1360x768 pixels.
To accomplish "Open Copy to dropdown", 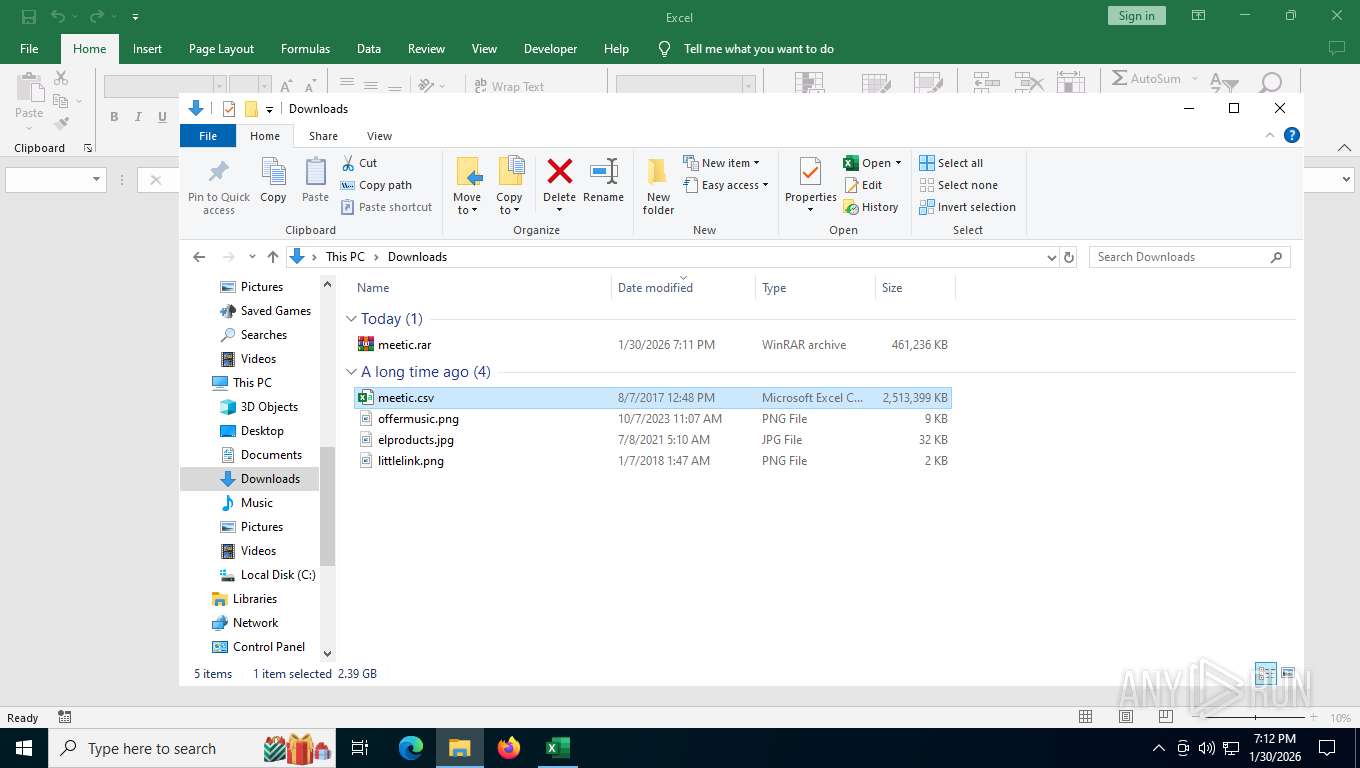I will pyautogui.click(x=509, y=204).
